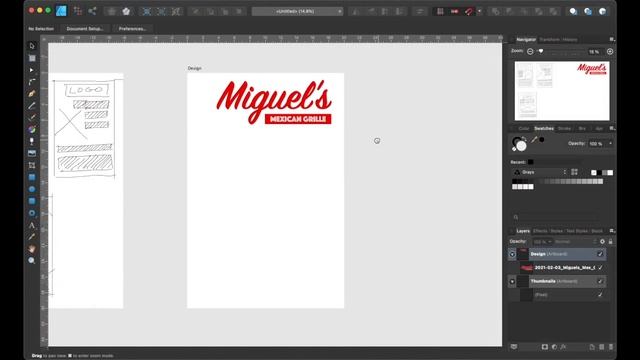
Task: Switch to the Stroke tab
Action: click(564, 129)
